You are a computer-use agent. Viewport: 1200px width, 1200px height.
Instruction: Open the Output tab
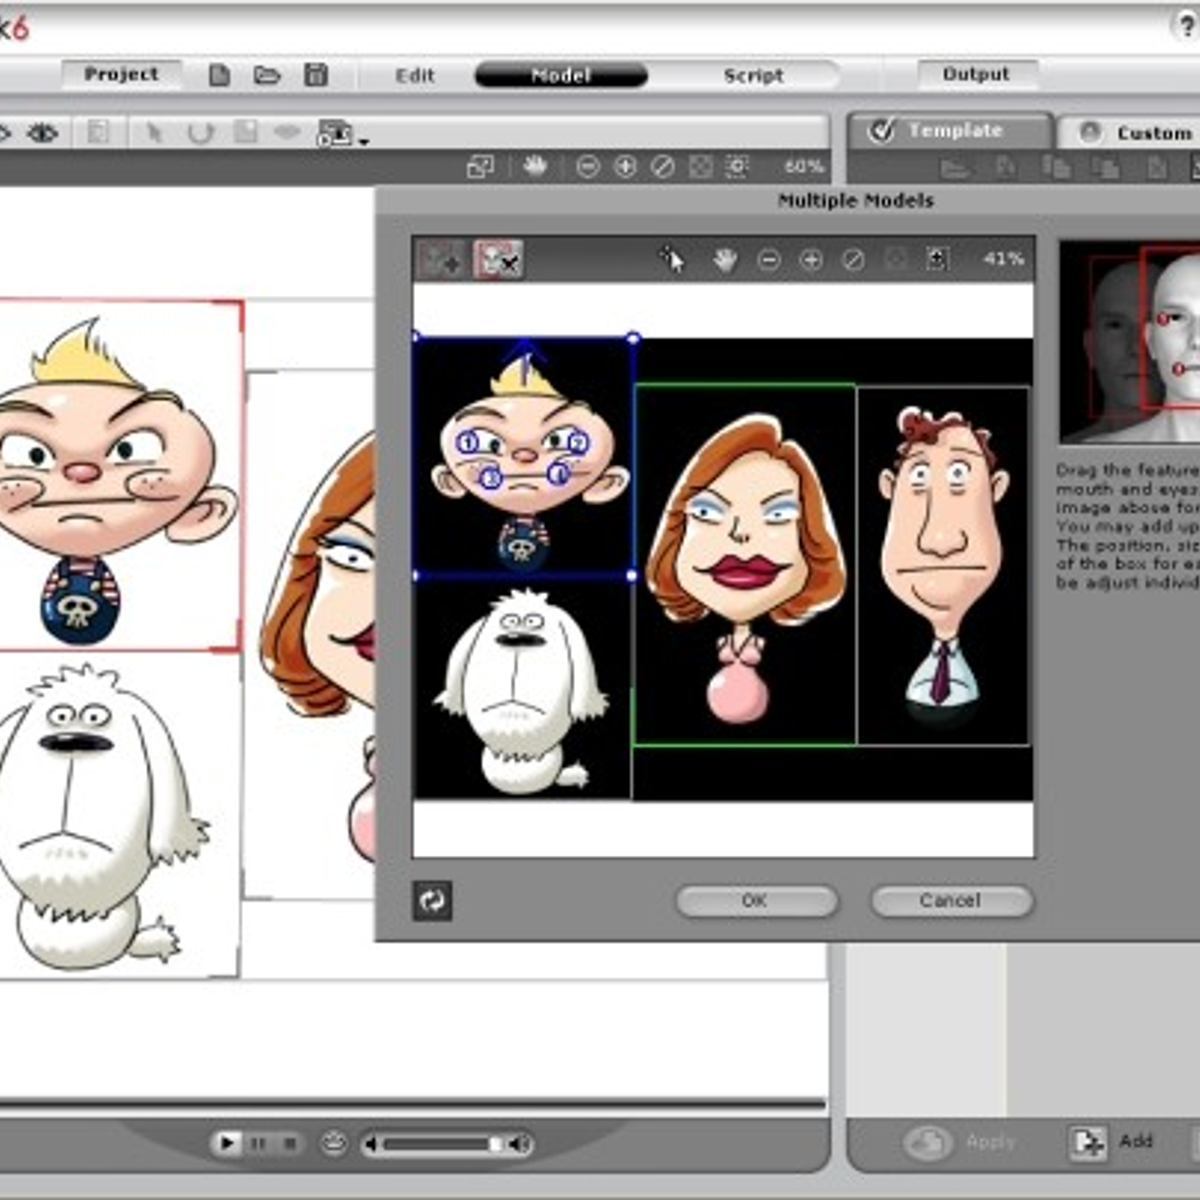click(976, 72)
